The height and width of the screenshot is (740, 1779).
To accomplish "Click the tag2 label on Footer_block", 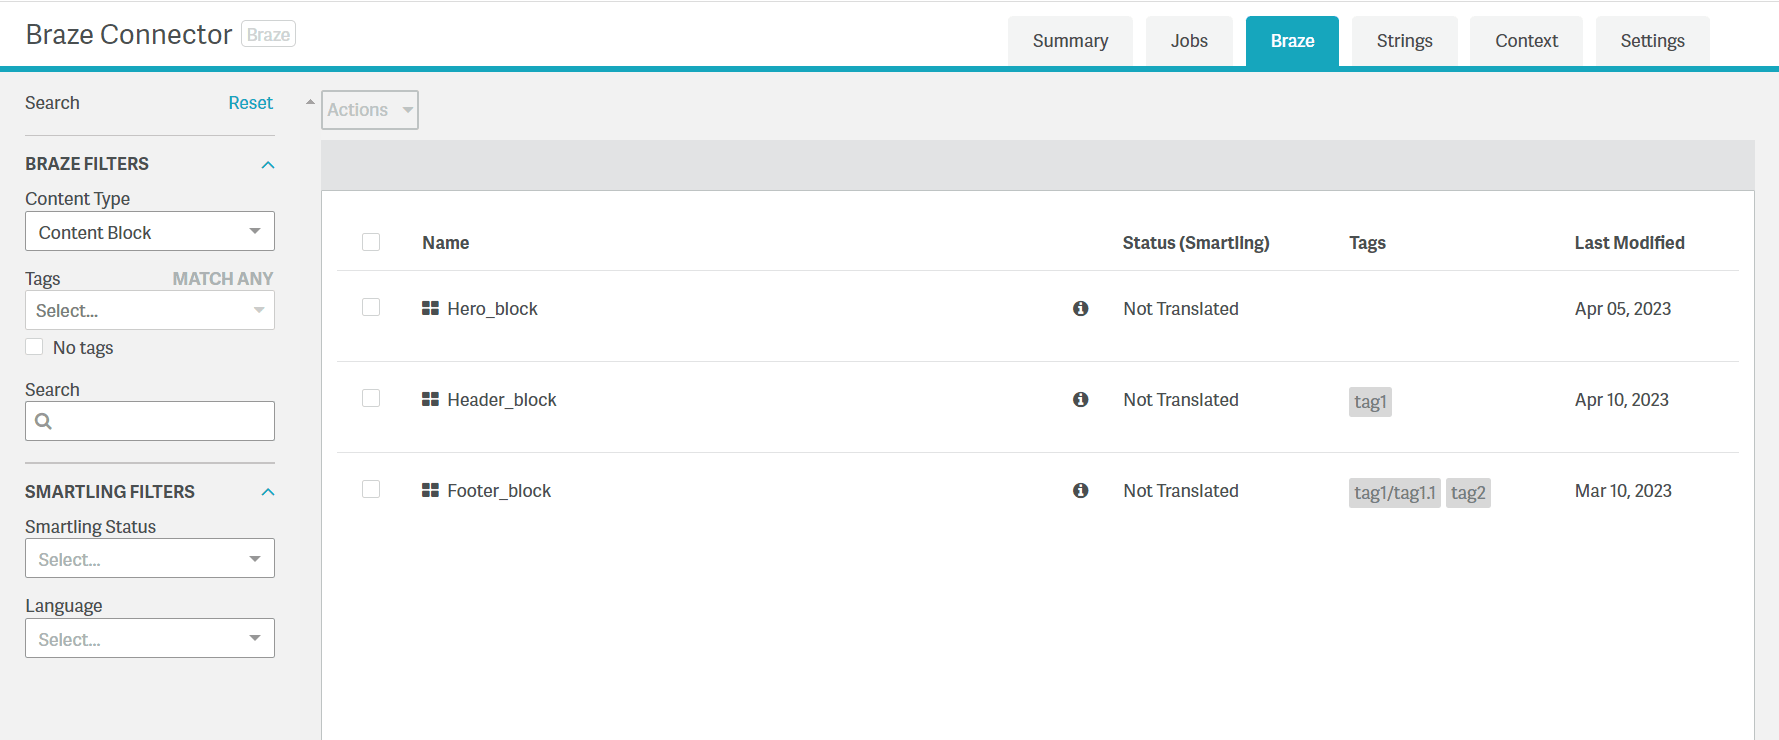I will tap(1468, 493).
